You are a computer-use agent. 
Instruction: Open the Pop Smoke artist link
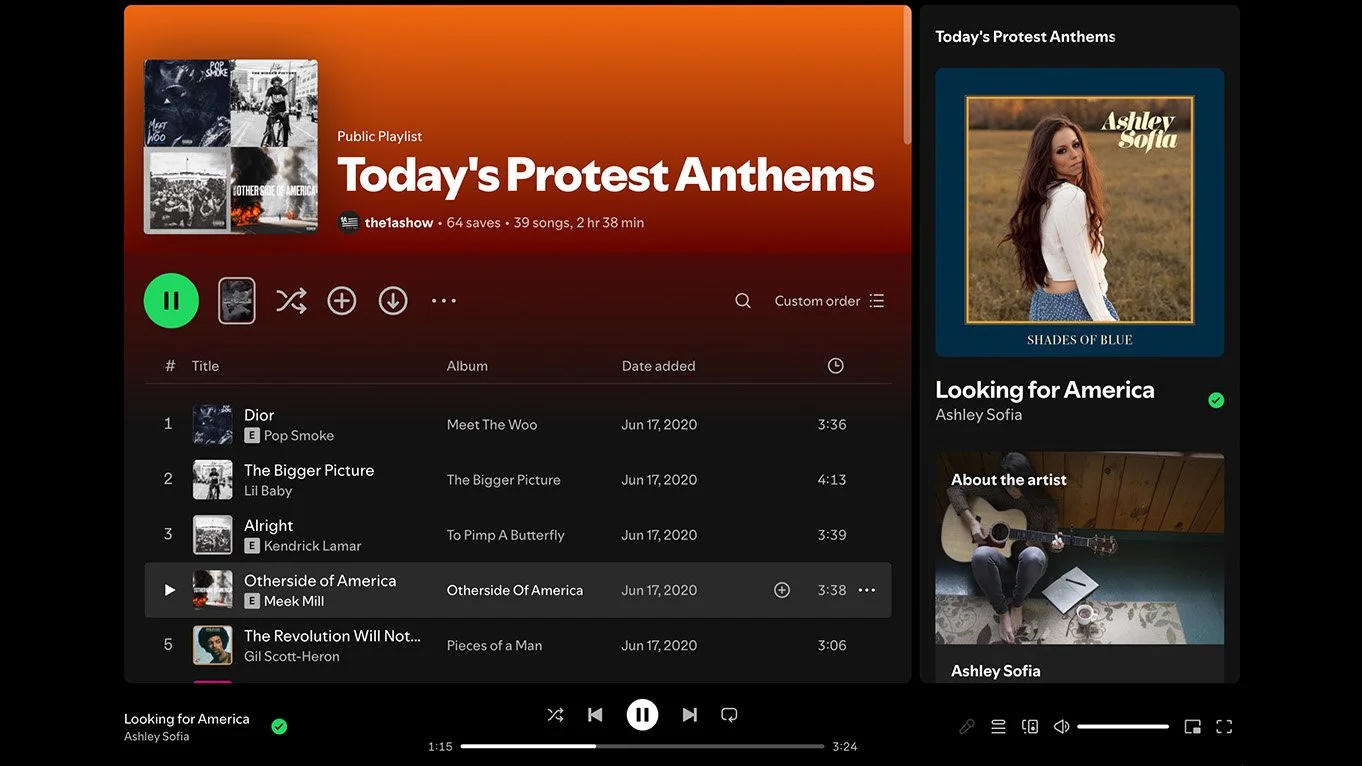(299, 436)
